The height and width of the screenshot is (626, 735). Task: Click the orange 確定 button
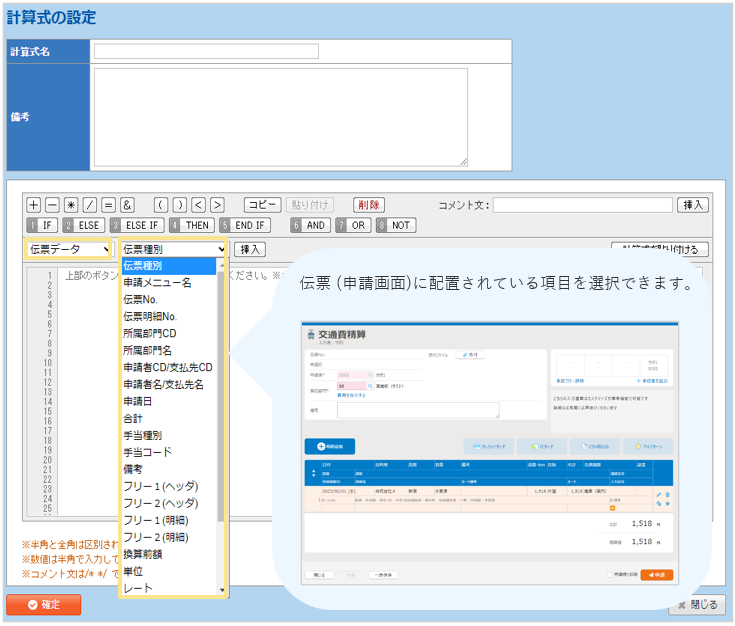[43, 605]
